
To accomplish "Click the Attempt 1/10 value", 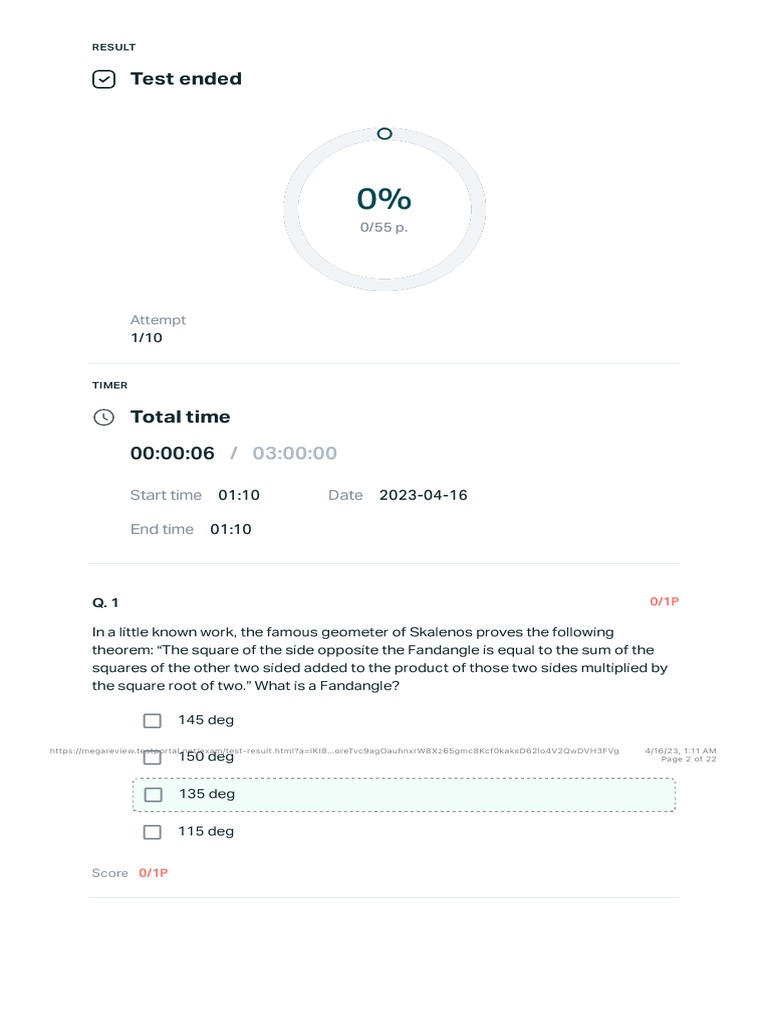I will pos(146,338).
